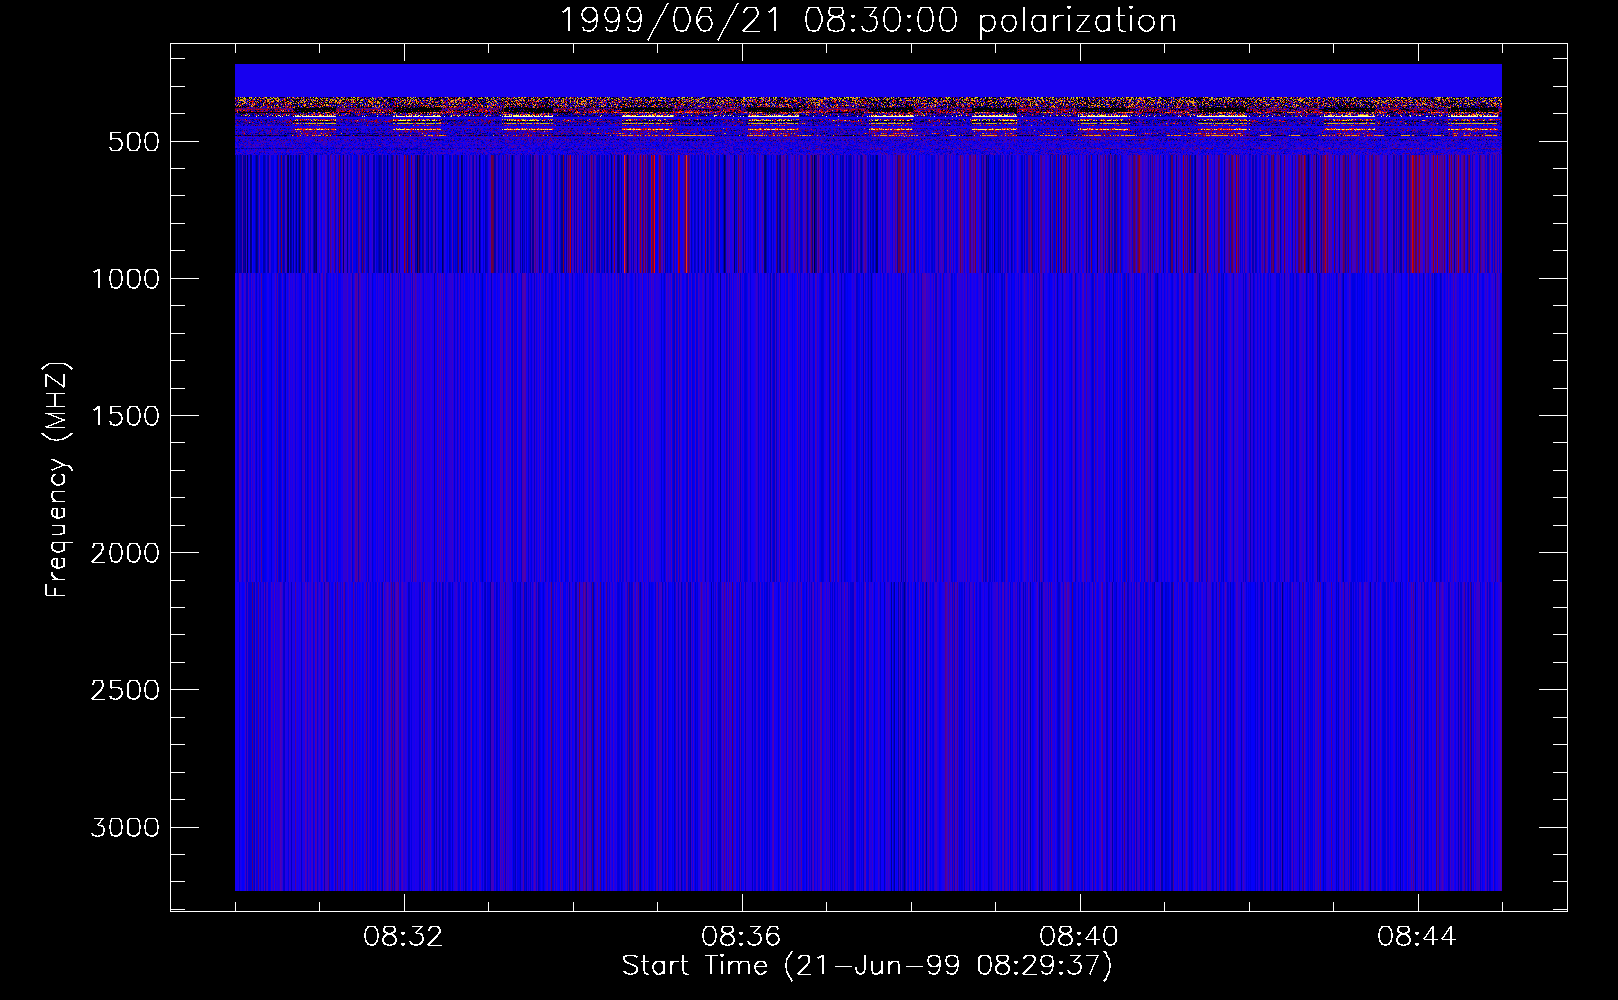Click the 2500 frequency tick label
This screenshot has height=1000, width=1618.
pyautogui.click(x=125, y=690)
